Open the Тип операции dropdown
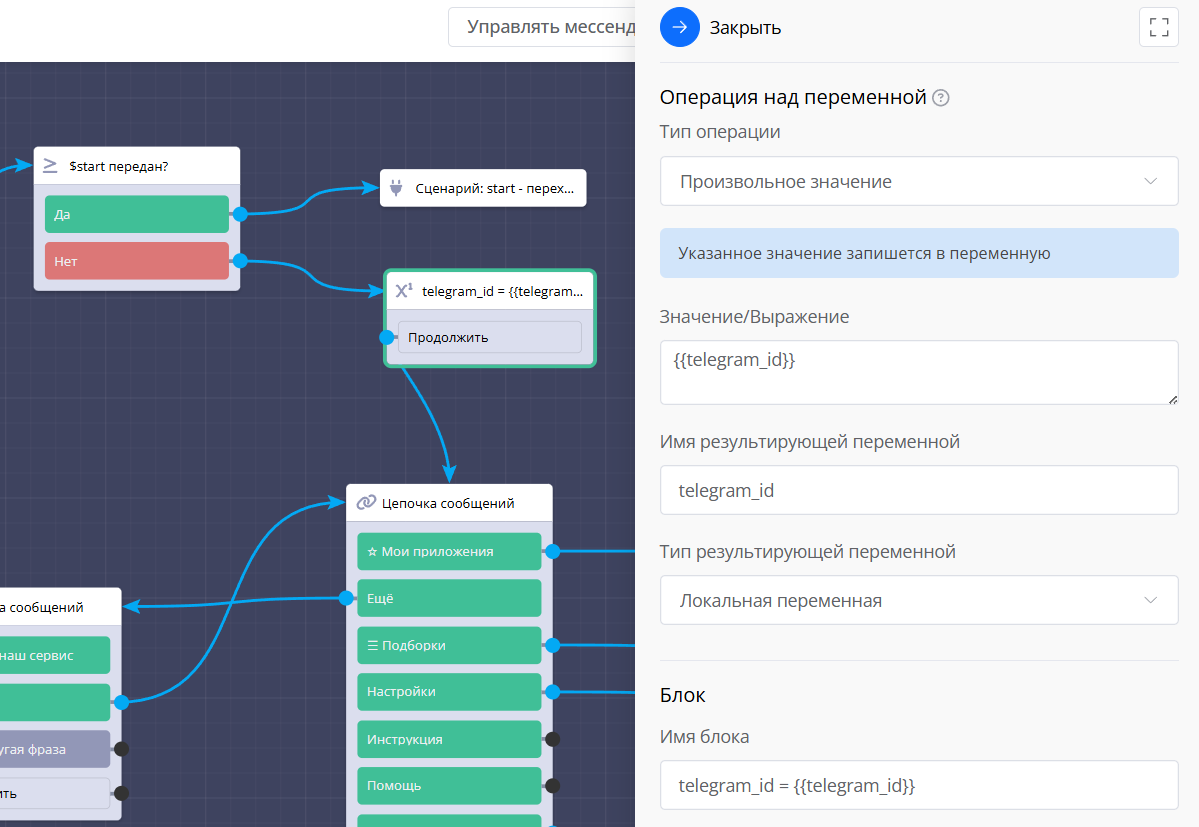 coord(918,182)
